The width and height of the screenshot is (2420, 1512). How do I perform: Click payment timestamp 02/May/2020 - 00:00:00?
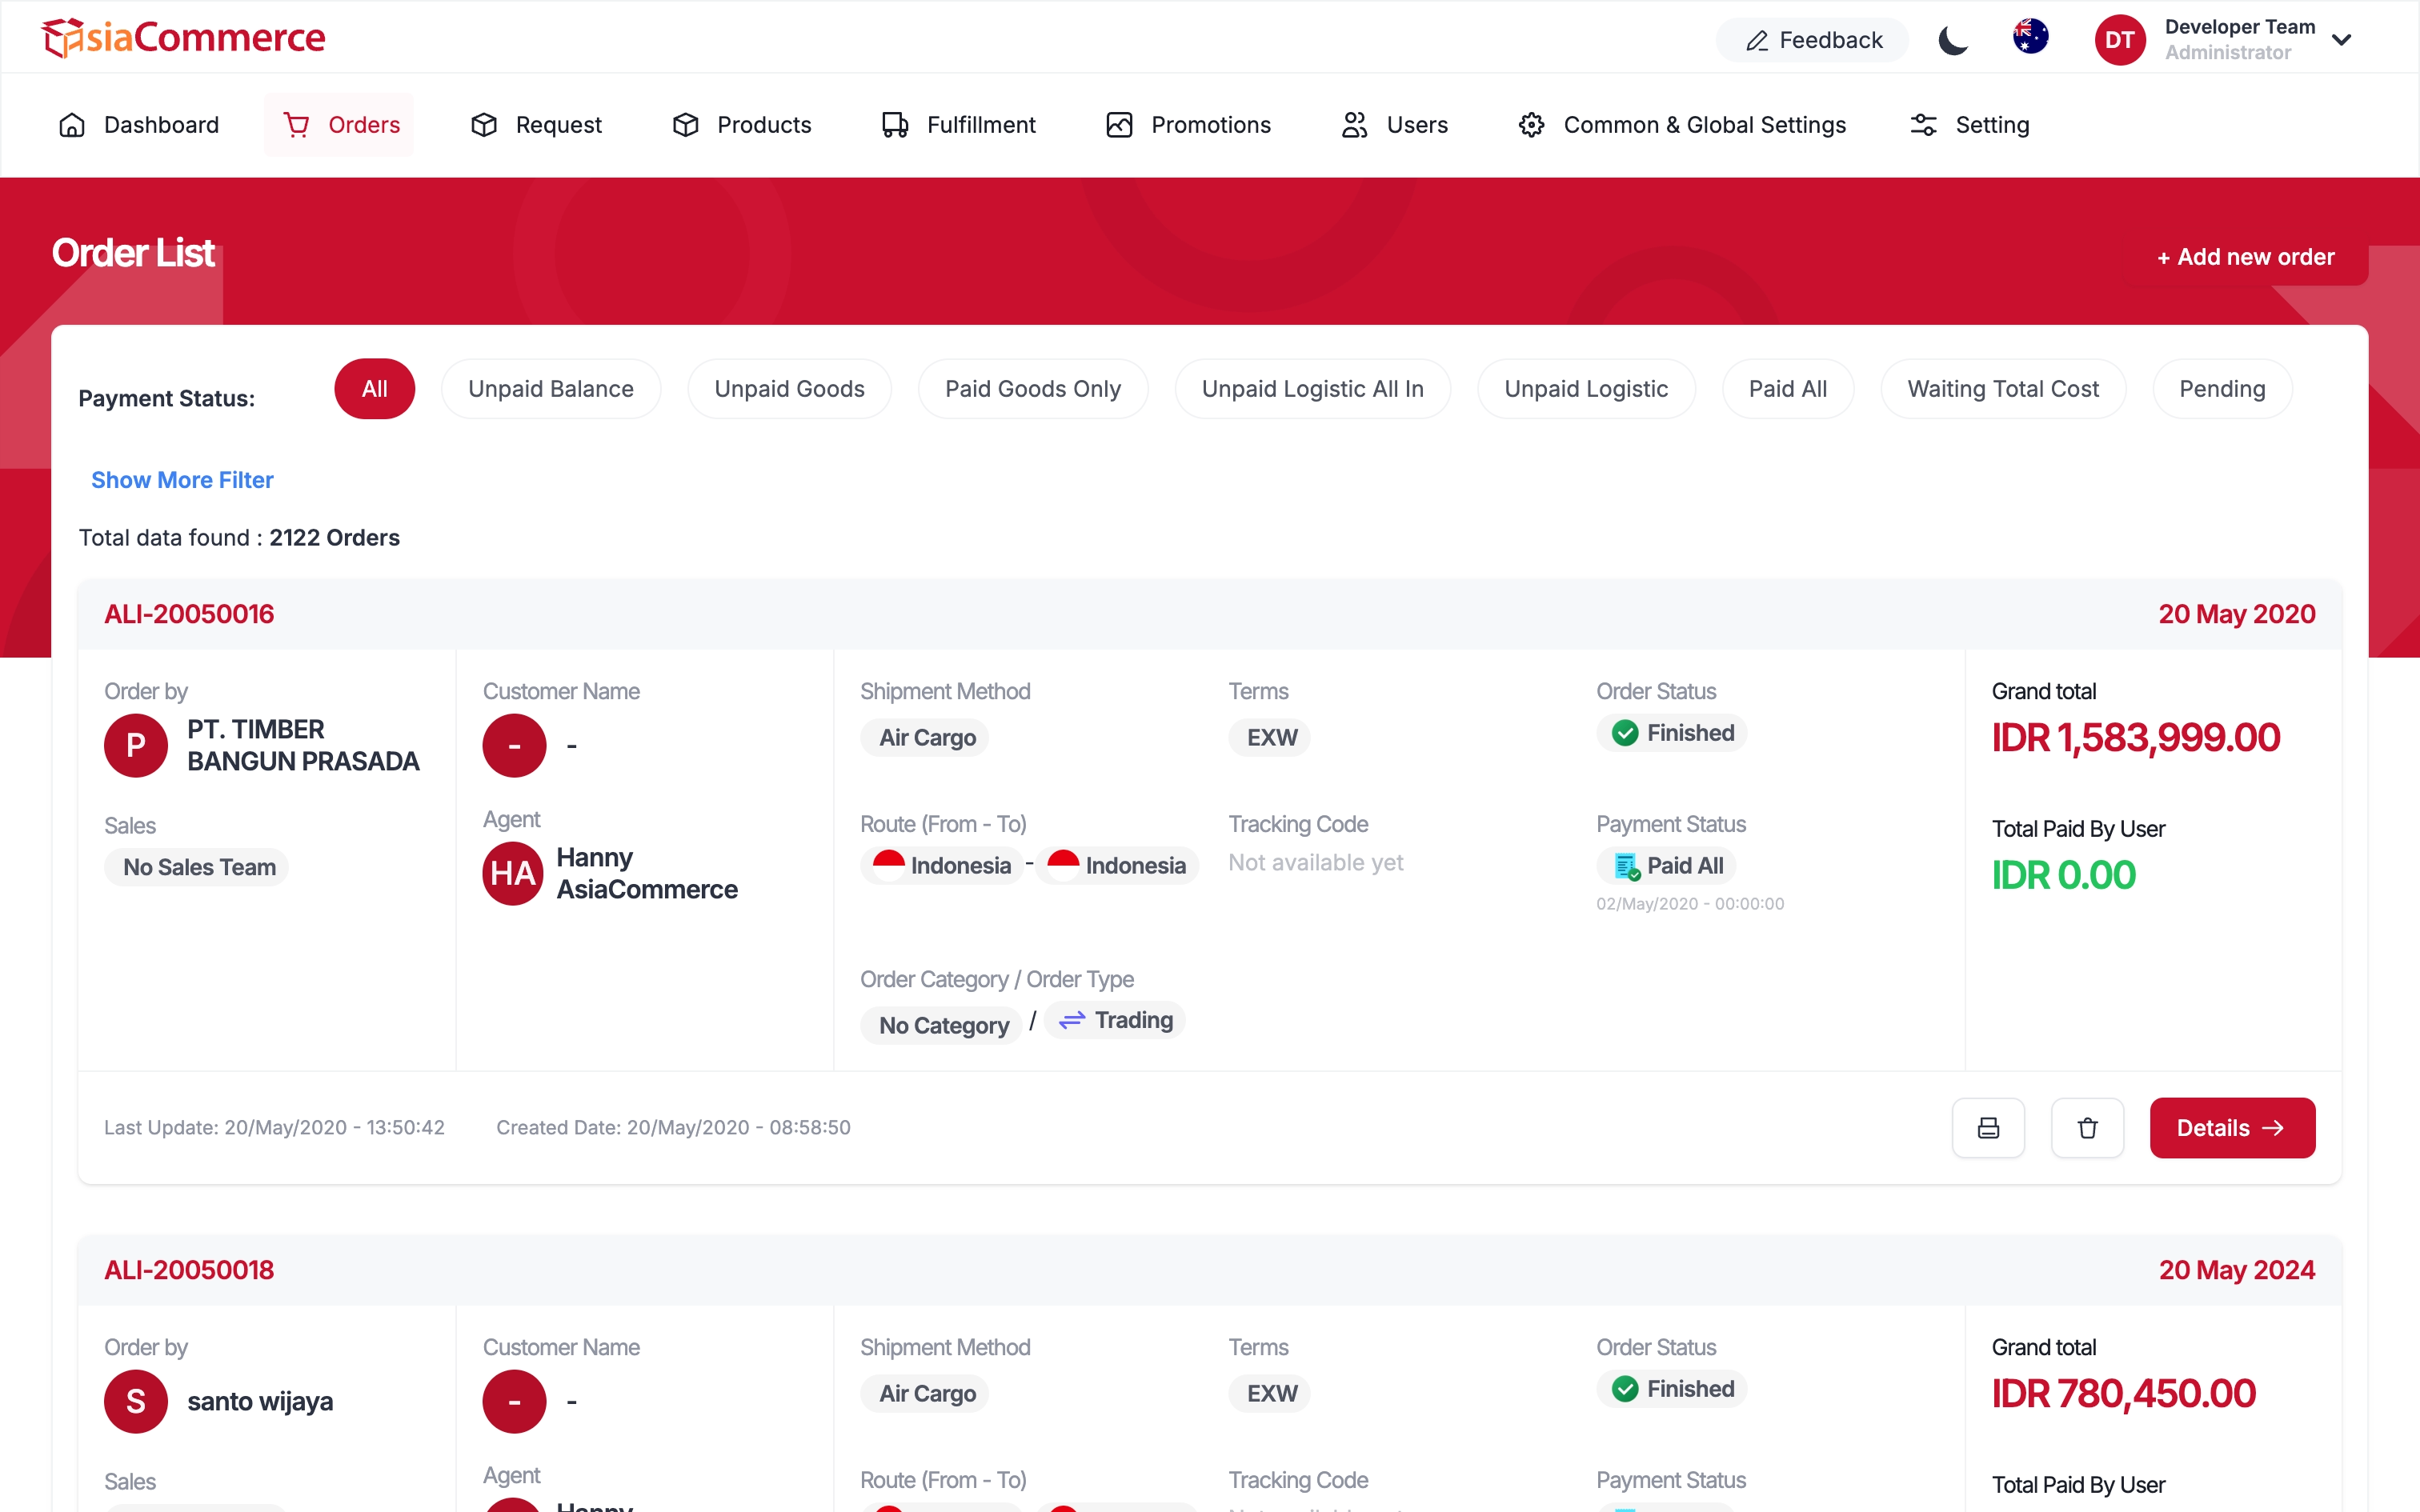[x=1690, y=904]
